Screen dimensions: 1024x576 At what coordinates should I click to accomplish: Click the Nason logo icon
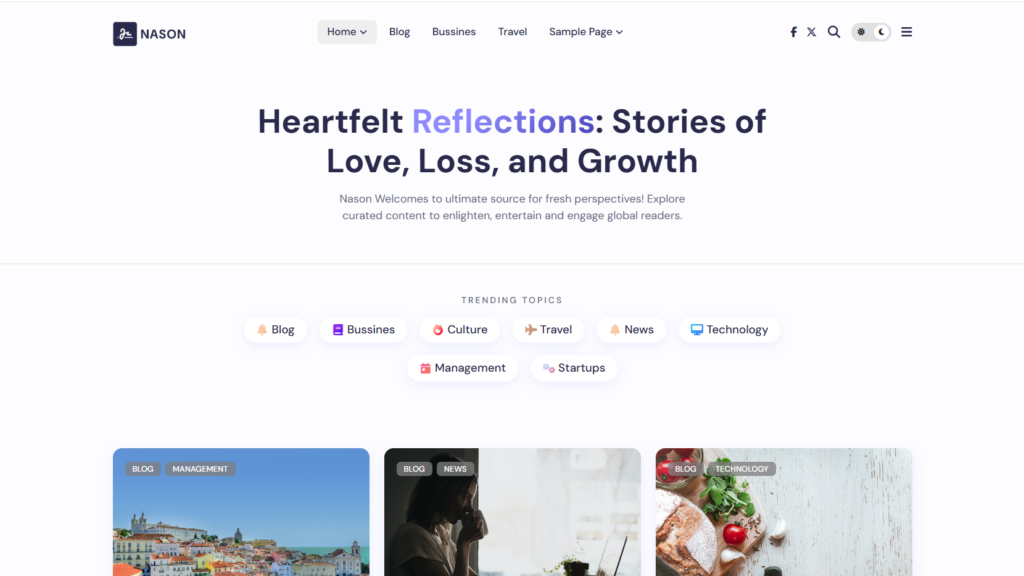click(125, 34)
